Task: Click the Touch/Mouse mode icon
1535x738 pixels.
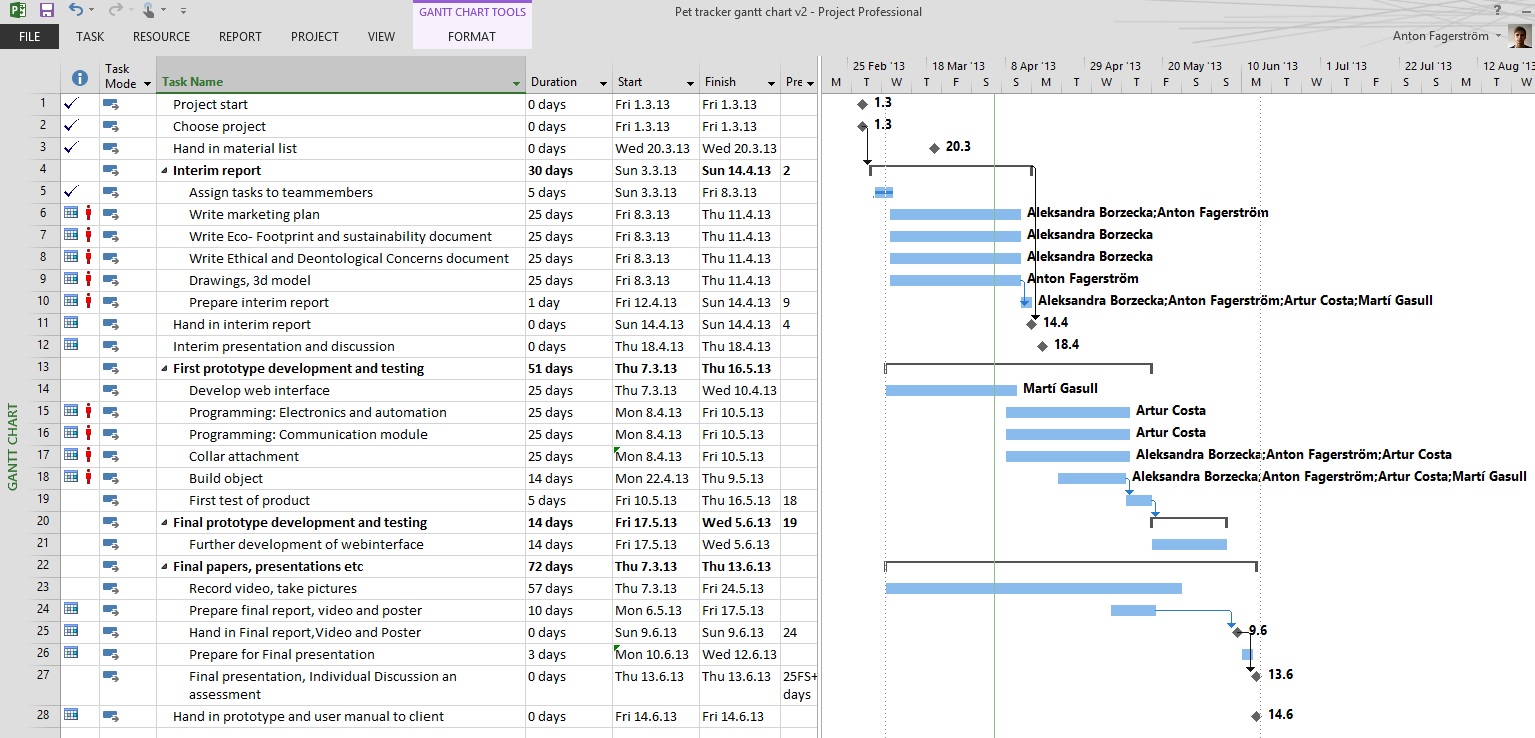Action: click(x=148, y=10)
